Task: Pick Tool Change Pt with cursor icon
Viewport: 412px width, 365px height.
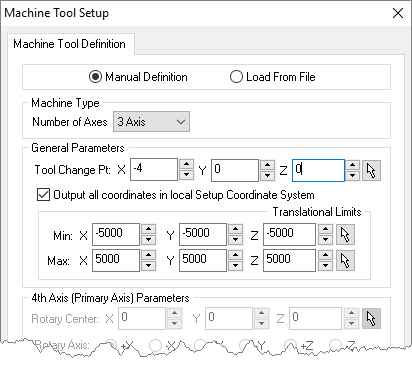Action: [371, 171]
